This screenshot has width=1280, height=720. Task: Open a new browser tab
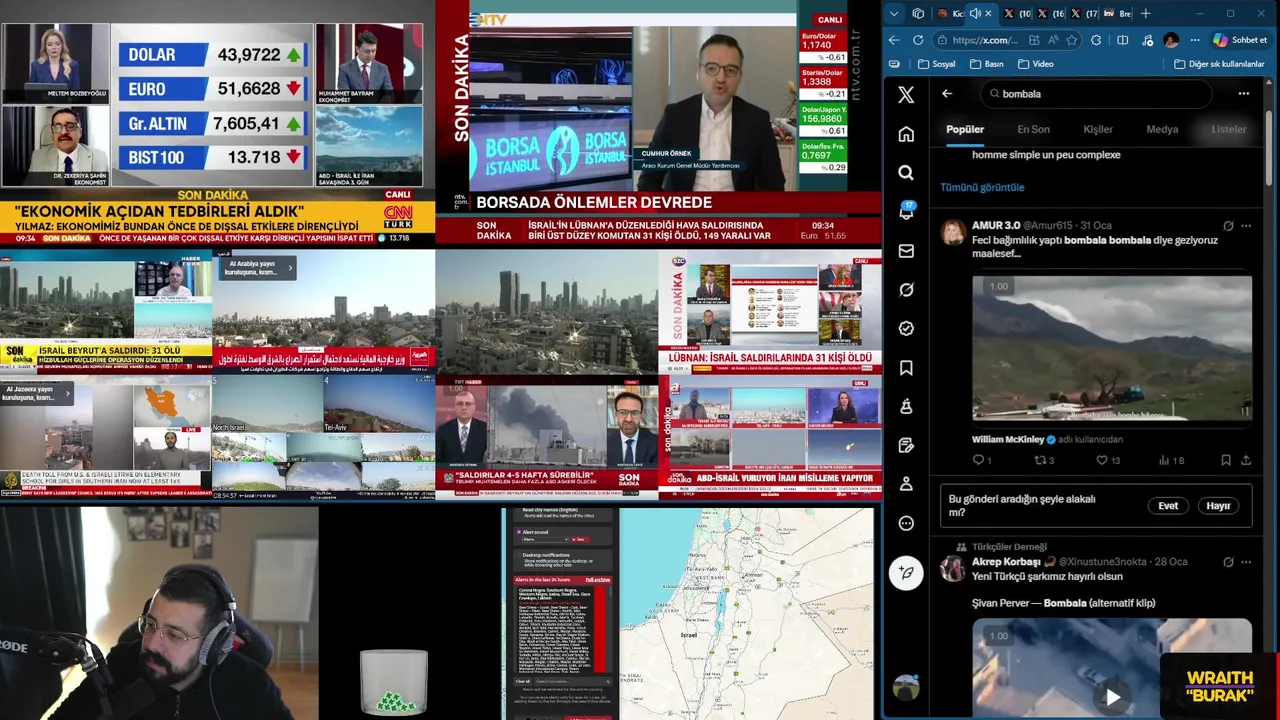coord(1146,14)
